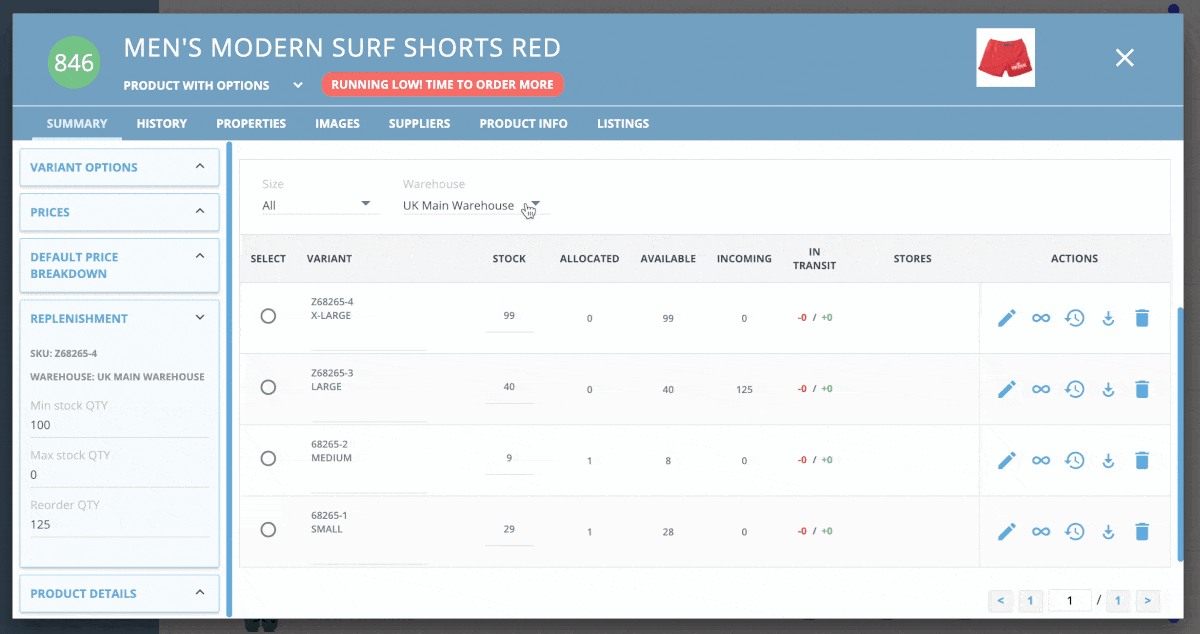
Task: Delete the X-Large variant with trash icon
Action: point(1142,318)
